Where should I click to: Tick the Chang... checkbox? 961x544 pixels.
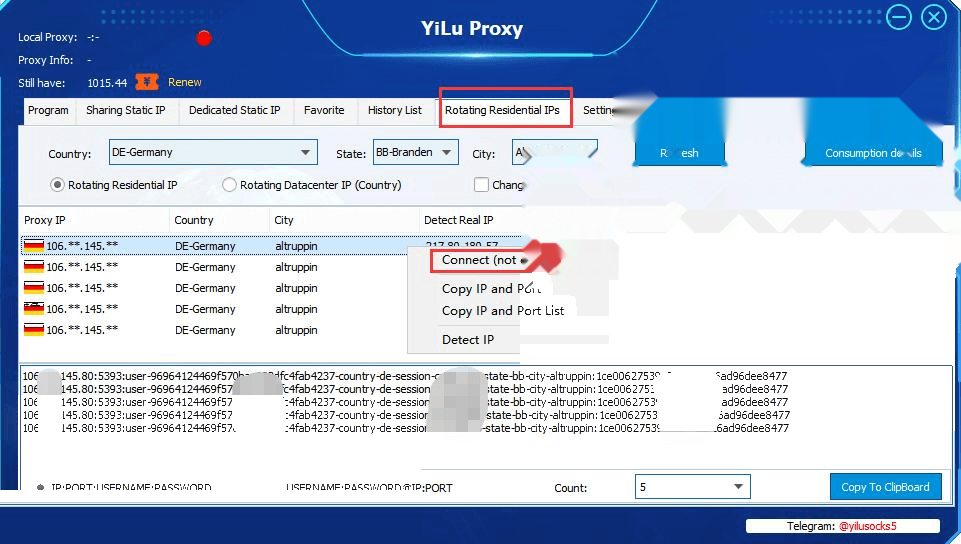(482, 185)
